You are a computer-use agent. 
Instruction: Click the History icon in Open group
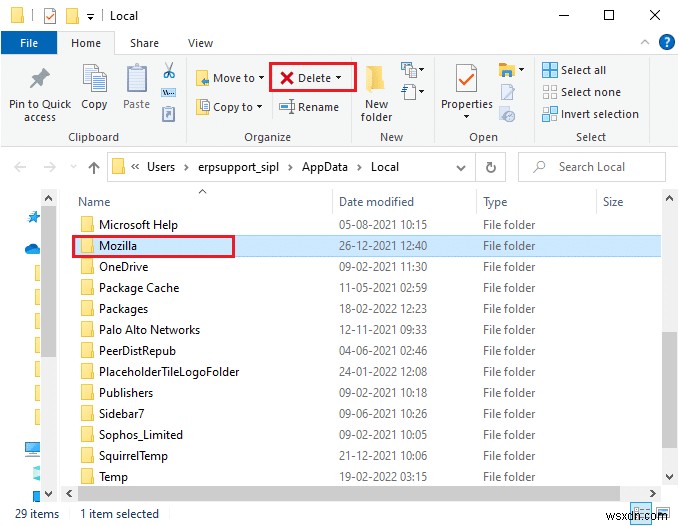click(507, 115)
